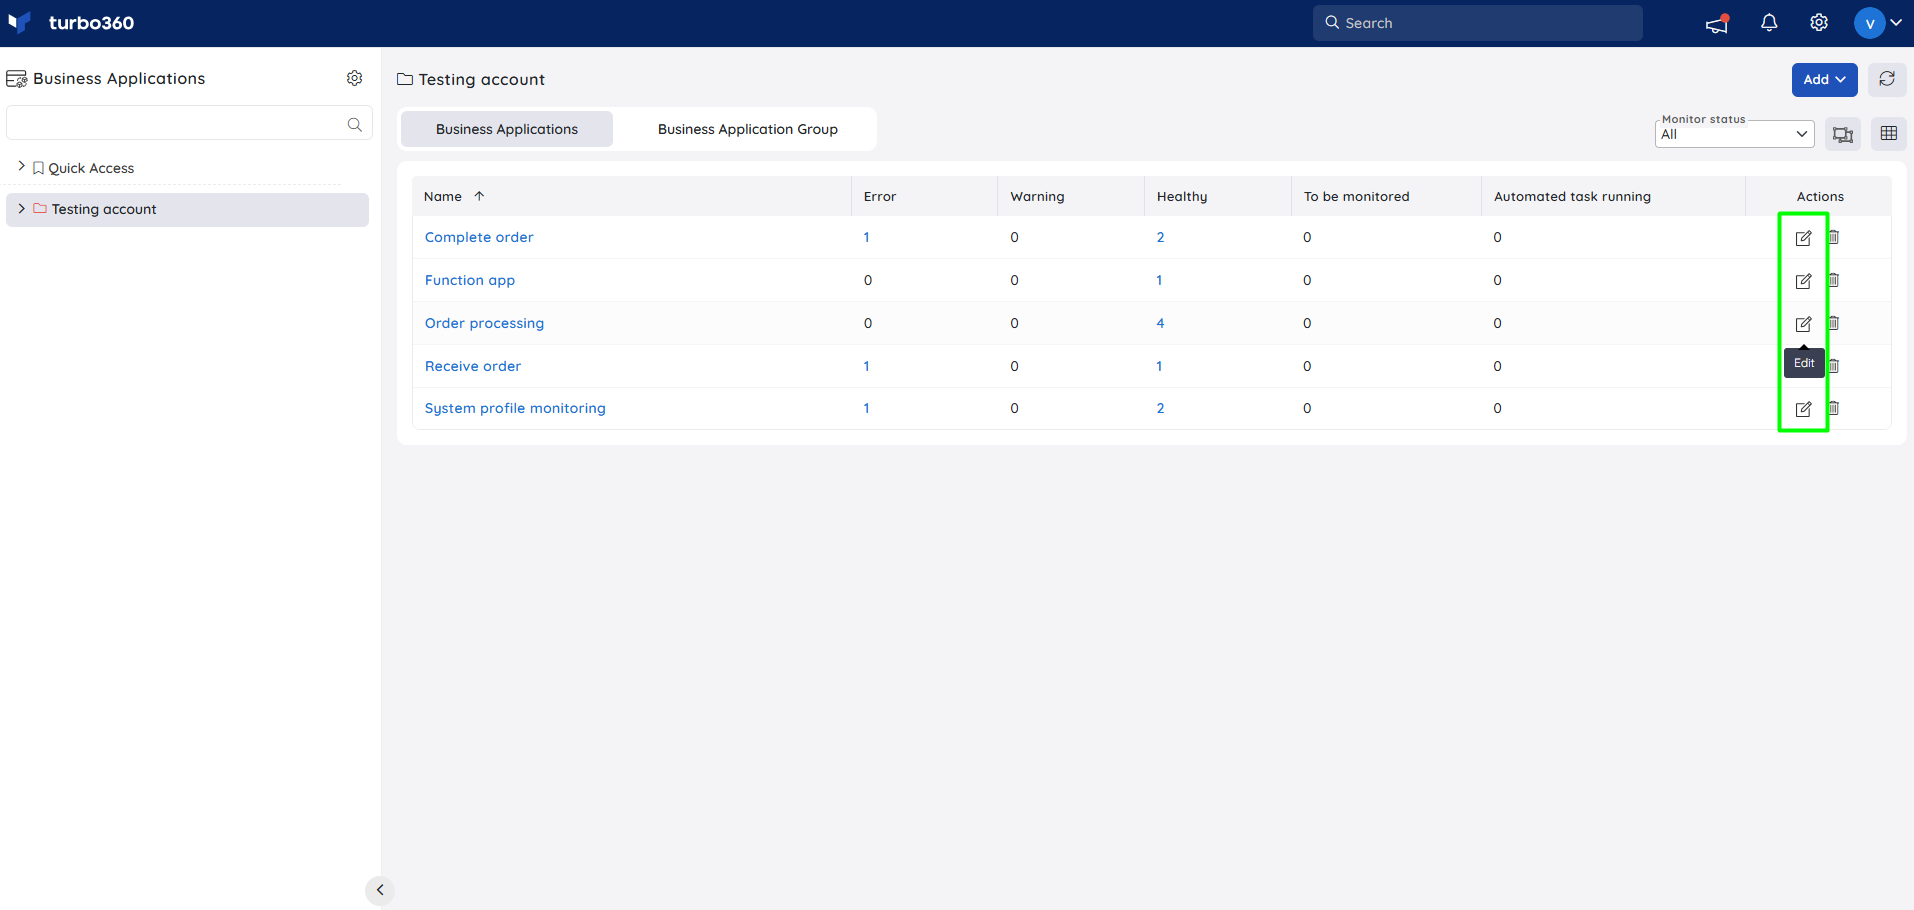Open the announcements megaphone icon
1914x910 pixels.
1717,23
